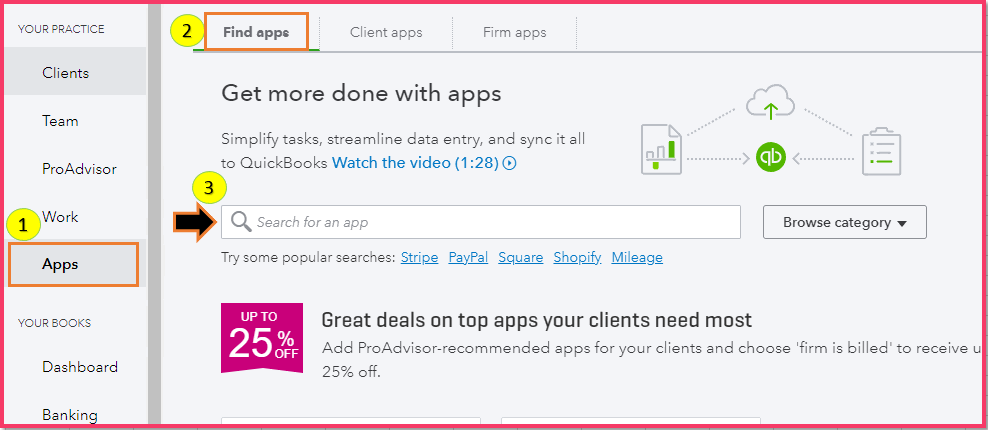Click the sidebar vertical scrollbar
Screen dimensions: 988x430
(x=154, y=214)
